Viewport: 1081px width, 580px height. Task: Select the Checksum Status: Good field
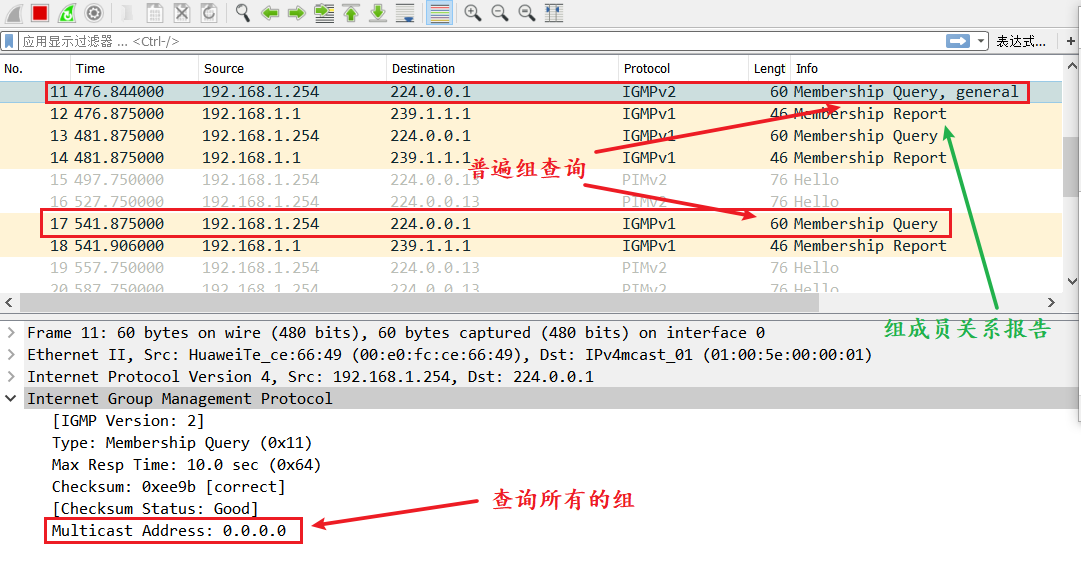(x=154, y=509)
